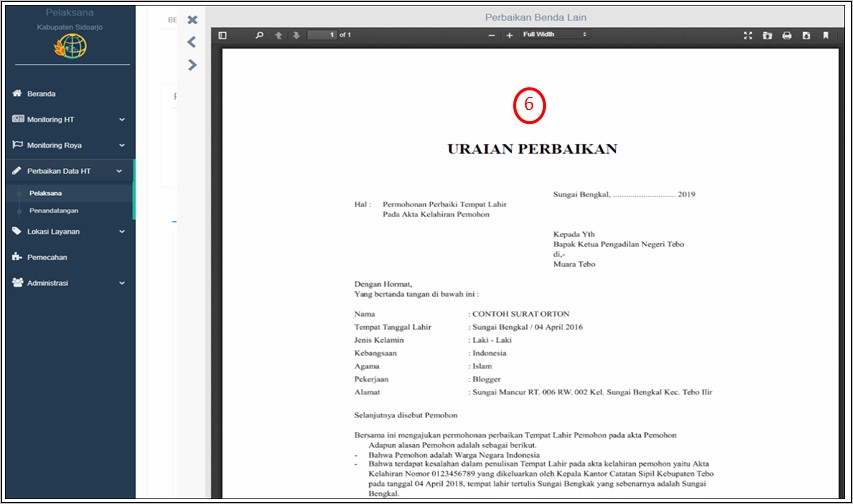The image size is (853, 504).
Task: Click the CONTOH SURAT ORTON name value
Action: pos(521,314)
